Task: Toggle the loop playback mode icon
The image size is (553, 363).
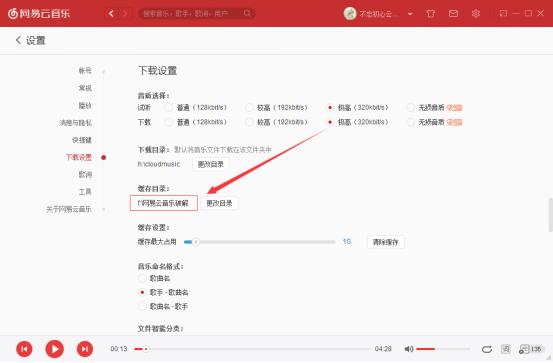Action: coord(487,349)
